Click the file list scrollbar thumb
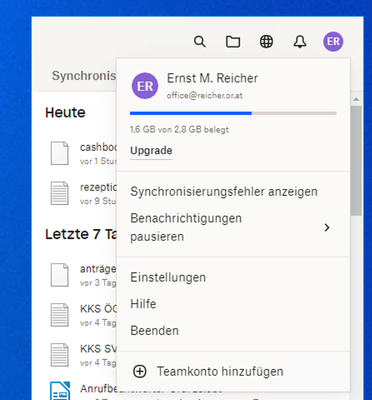This screenshot has height=400, width=372. [356, 161]
